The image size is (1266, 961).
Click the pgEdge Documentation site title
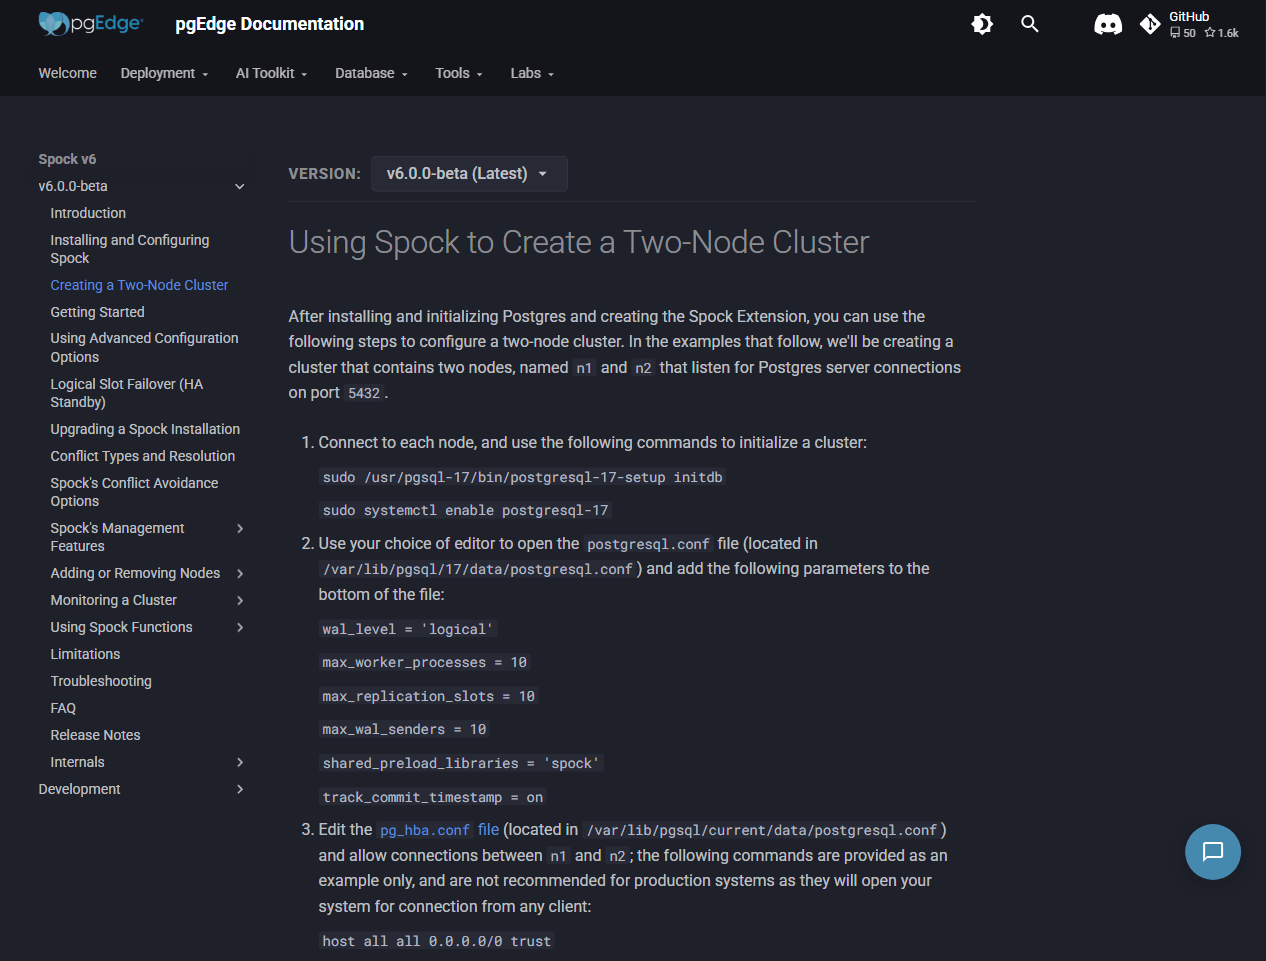[x=270, y=24]
